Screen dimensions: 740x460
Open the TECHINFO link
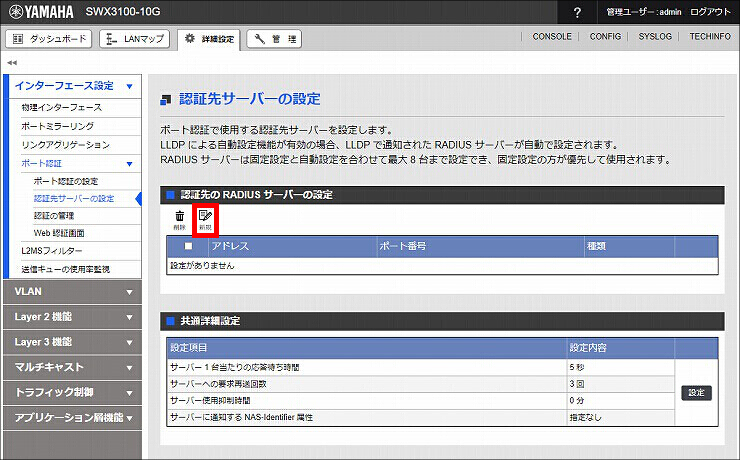point(710,36)
